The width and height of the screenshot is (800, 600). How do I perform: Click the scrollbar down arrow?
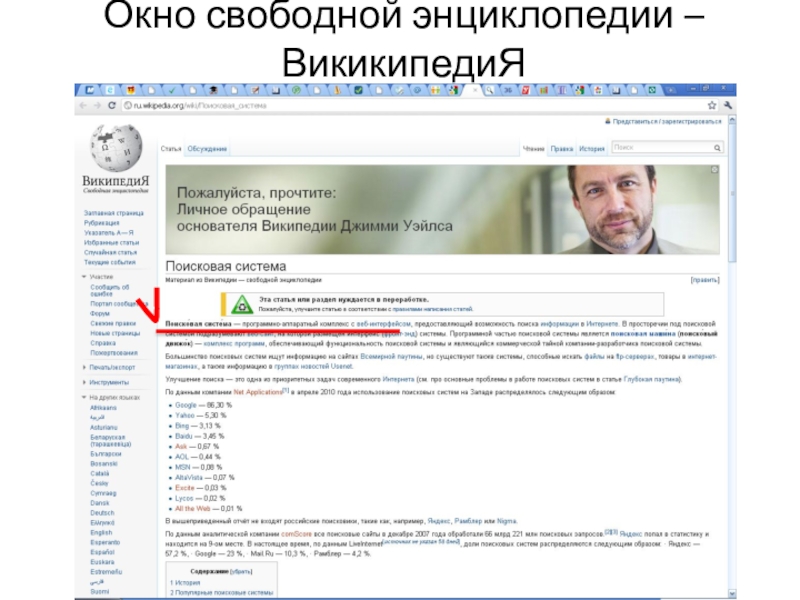click(x=732, y=594)
